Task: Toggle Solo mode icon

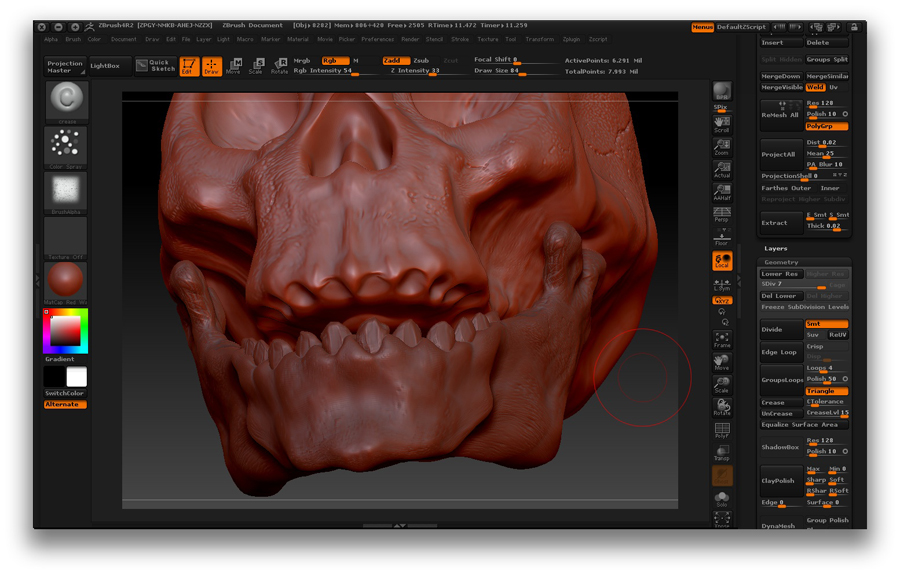Action: pos(721,498)
